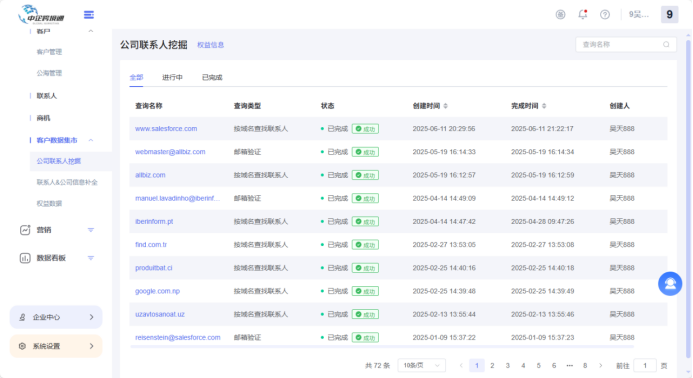Click the table's horizontal scrollbar
Screen dimensions: 693x378
pos(382,347)
